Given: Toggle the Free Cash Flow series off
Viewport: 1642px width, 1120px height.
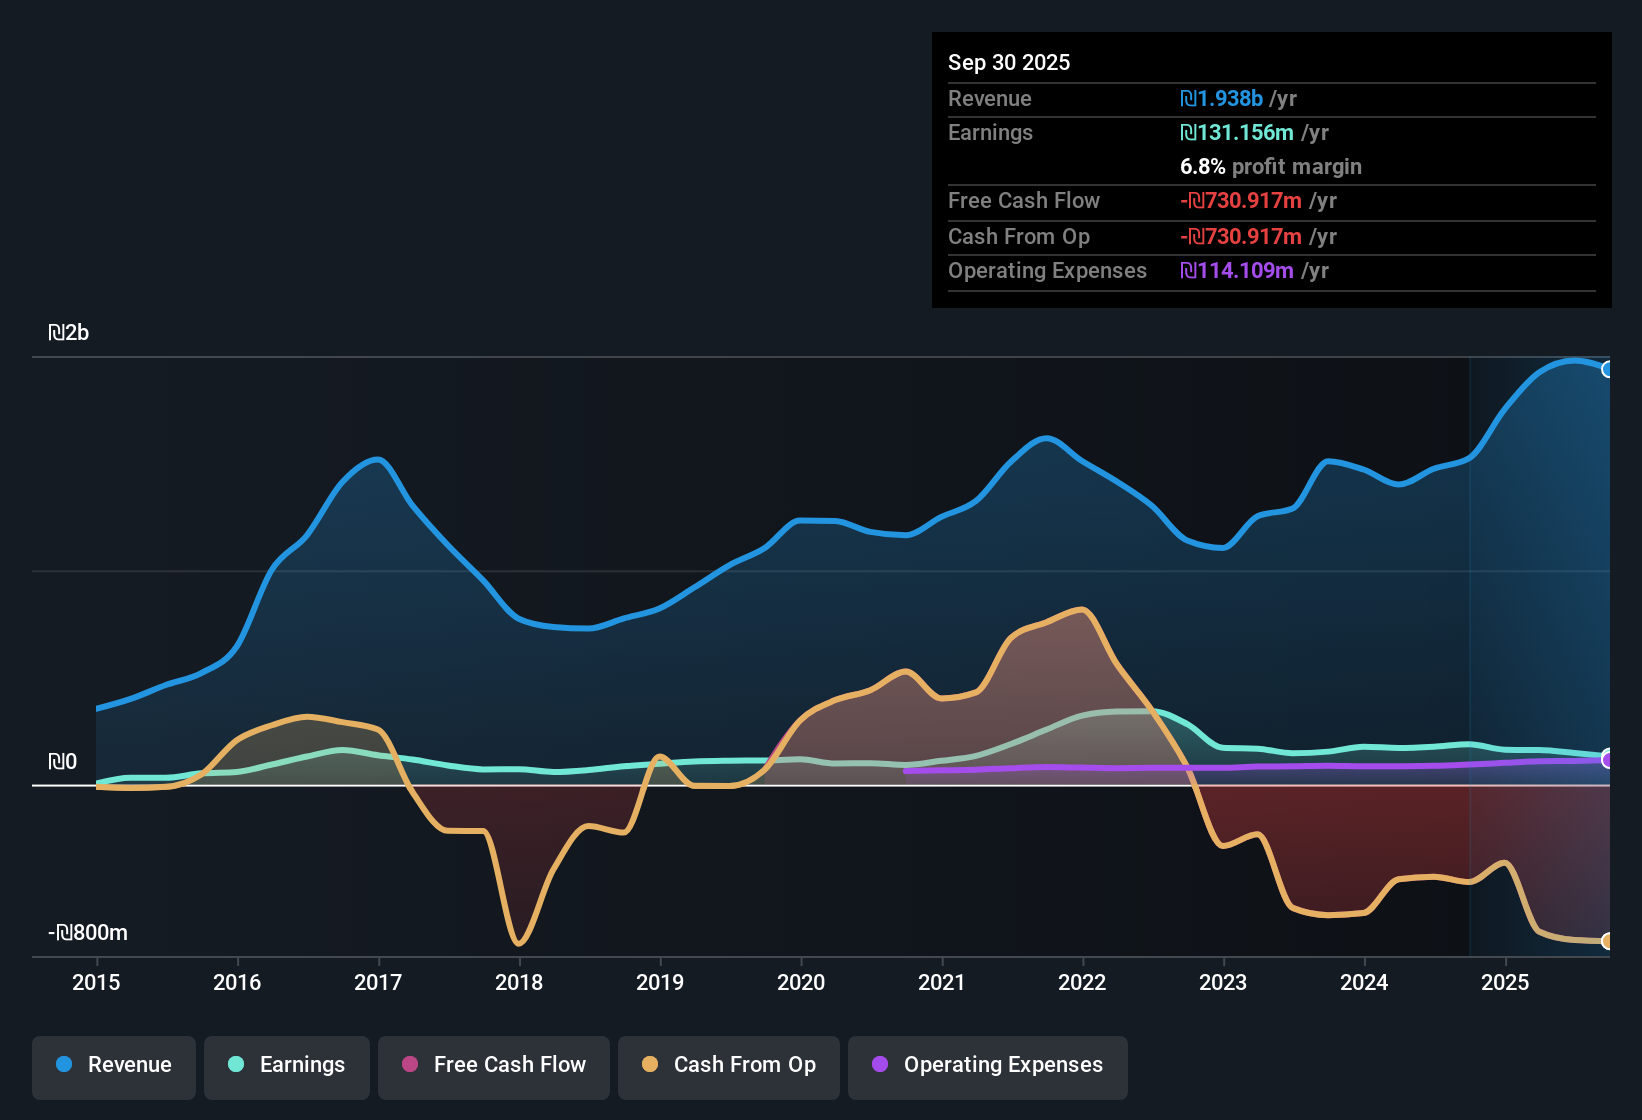Looking at the screenshot, I should 493,1065.
